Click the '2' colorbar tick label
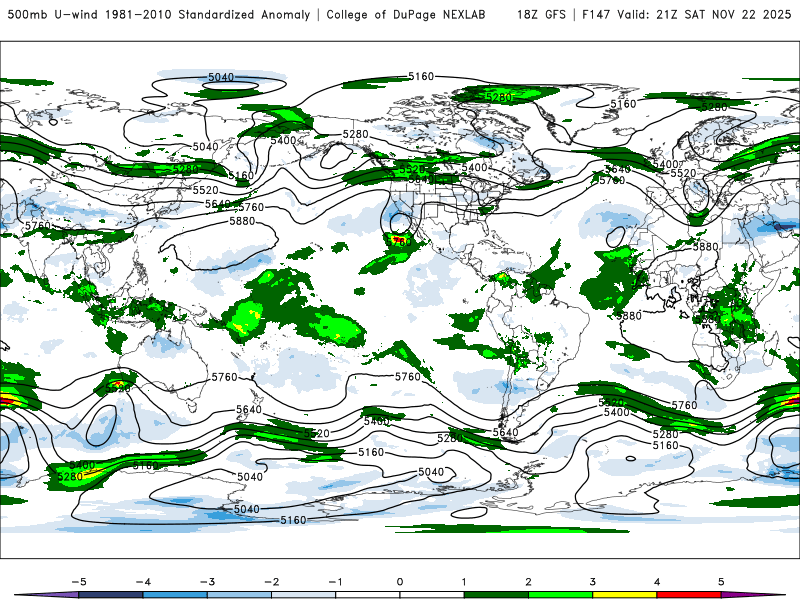The height and width of the screenshot is (600, 800). pyautogui.click(x=528, y=582)
